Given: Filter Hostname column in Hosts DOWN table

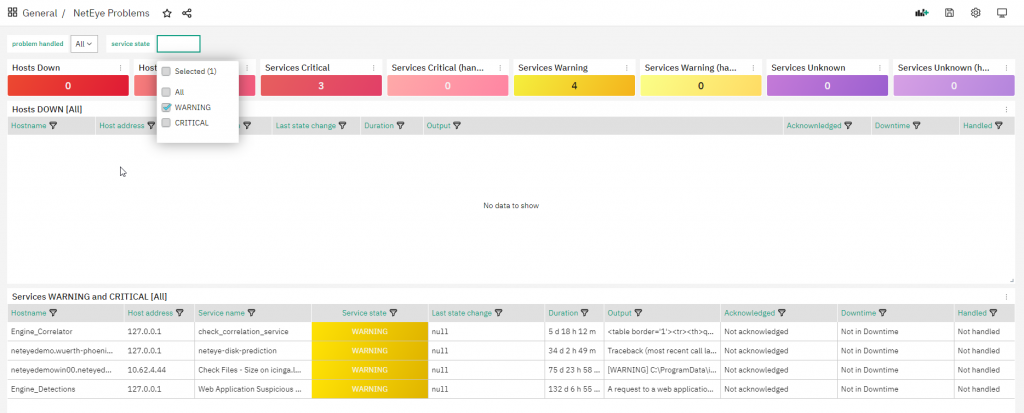Looking at the screenshot, I should (x=54, y=125).
